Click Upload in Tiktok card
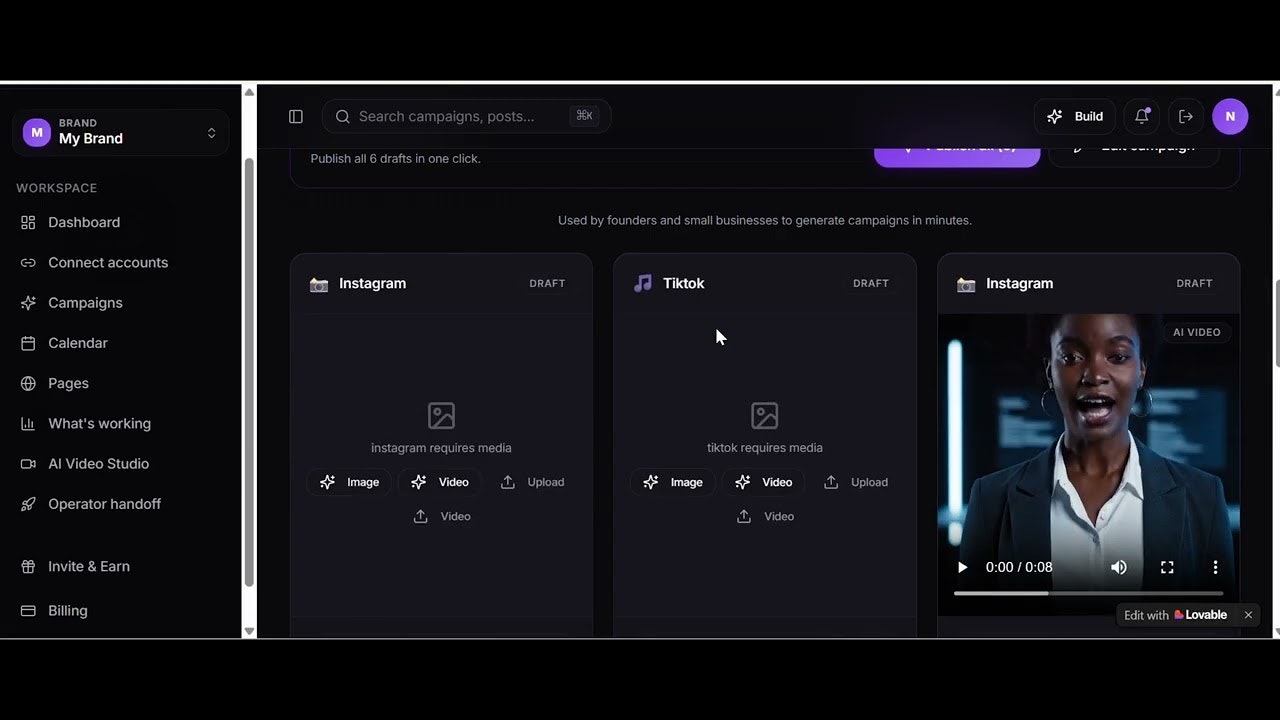The width and height of the screenshot is (1280, 720). tap(856, 482)
